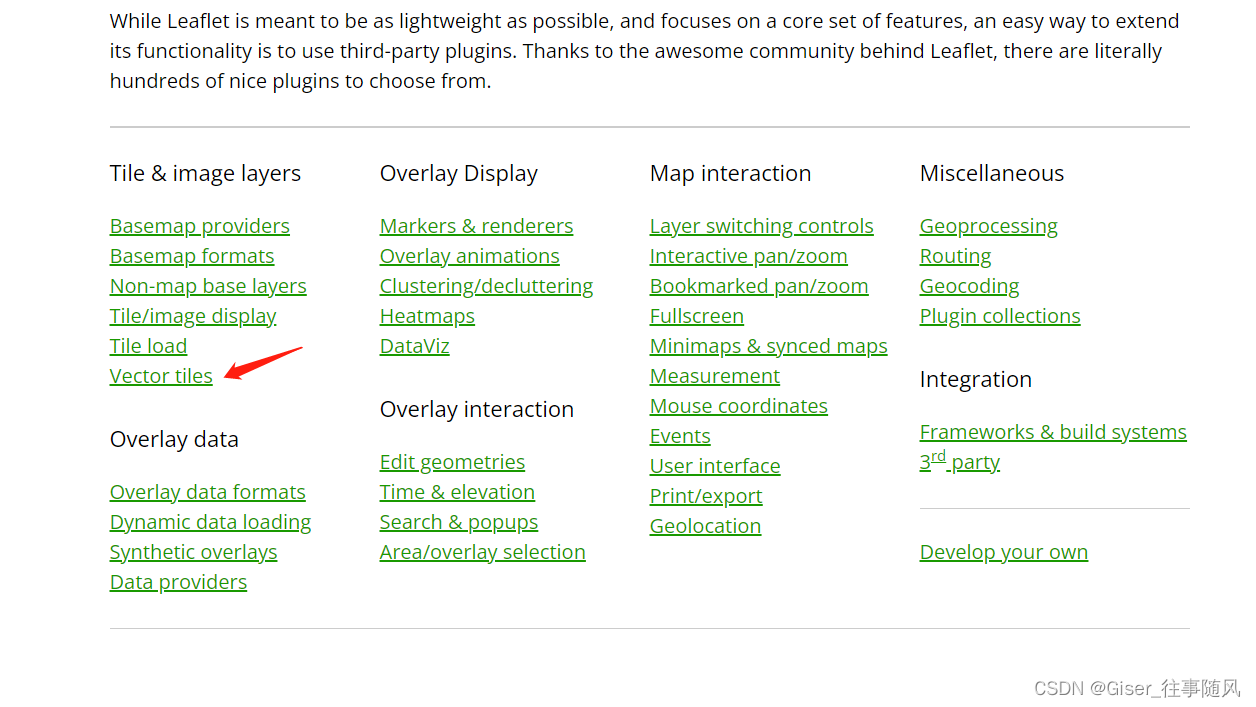The image size is (1256, 707).
Task: Open the Tile/image display link
Action: click(x=193, y=316)
